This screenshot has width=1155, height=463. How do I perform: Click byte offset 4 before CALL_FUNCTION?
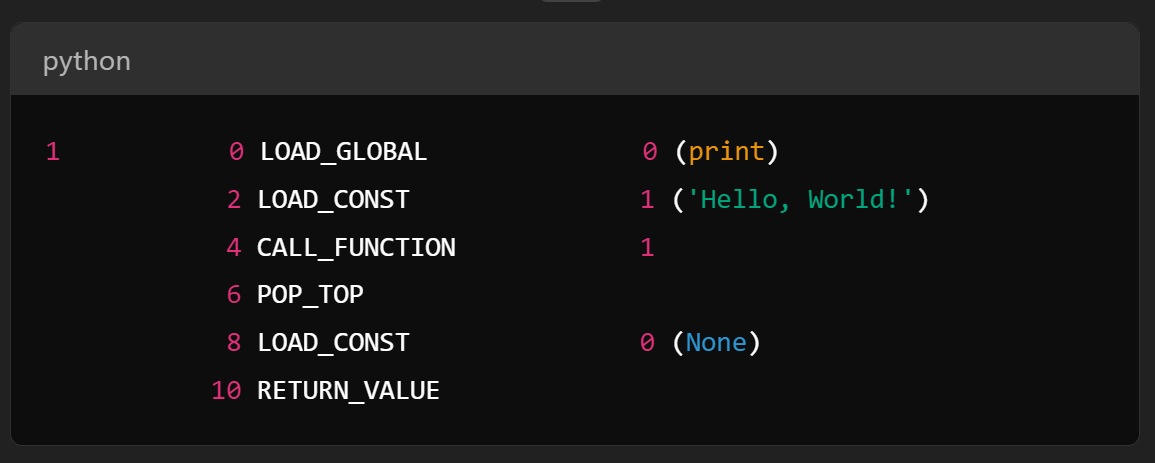(234, 247)
